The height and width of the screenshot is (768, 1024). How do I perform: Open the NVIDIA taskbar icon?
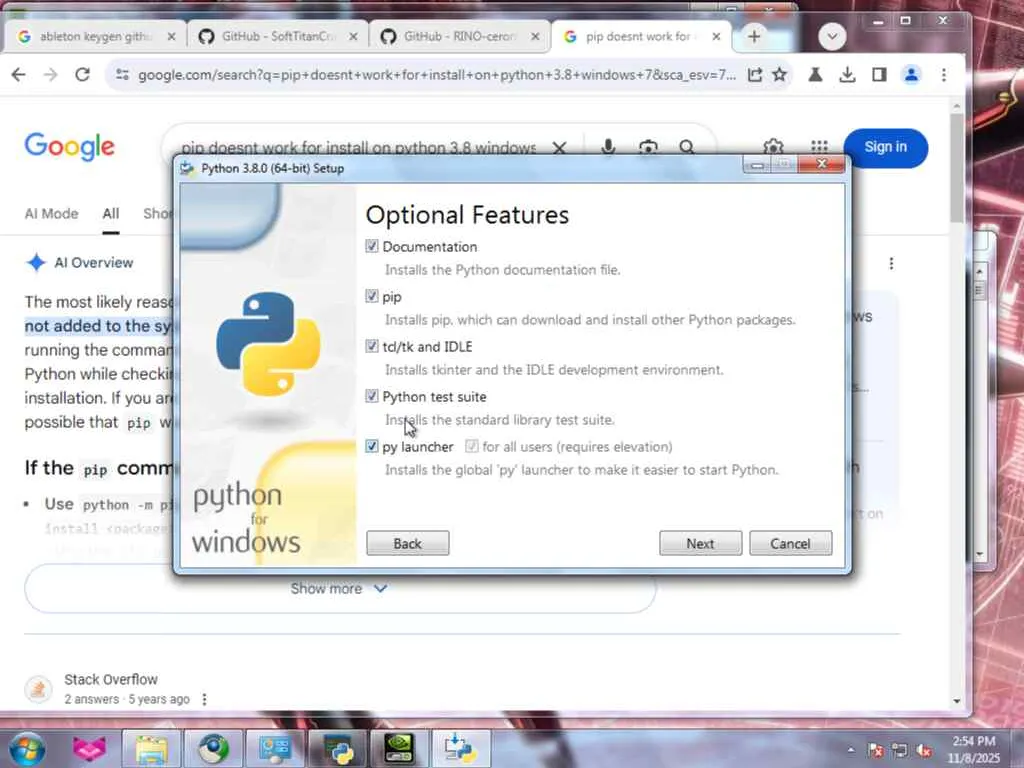[x=398, y=748]
